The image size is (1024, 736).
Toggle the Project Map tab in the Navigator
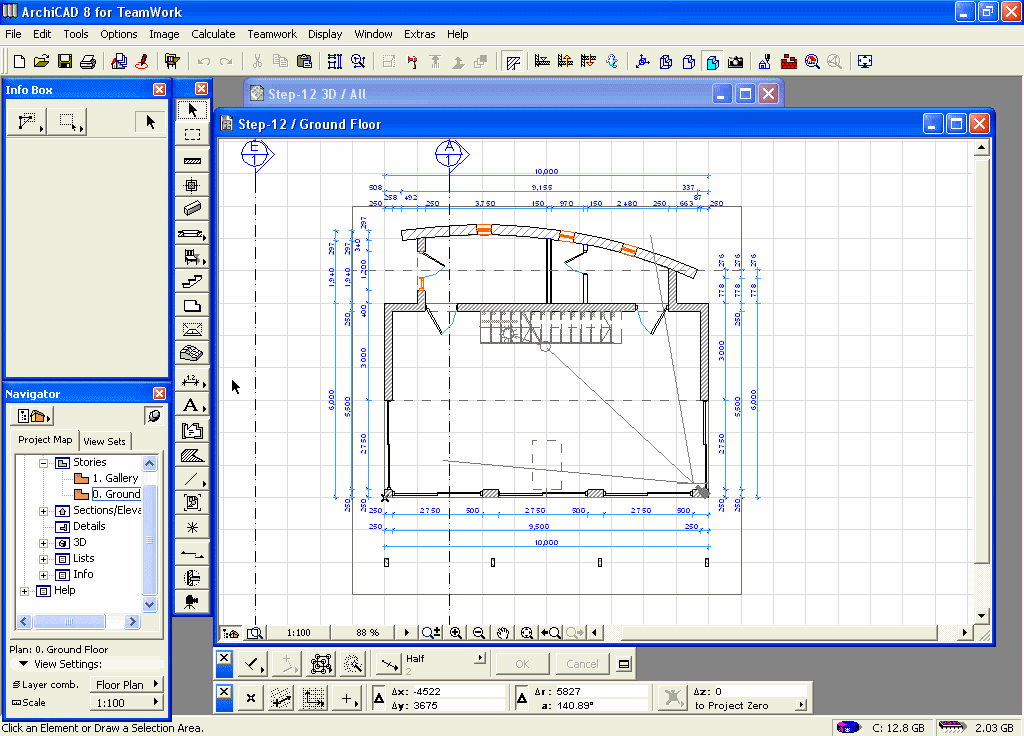(x=45, y=440)
